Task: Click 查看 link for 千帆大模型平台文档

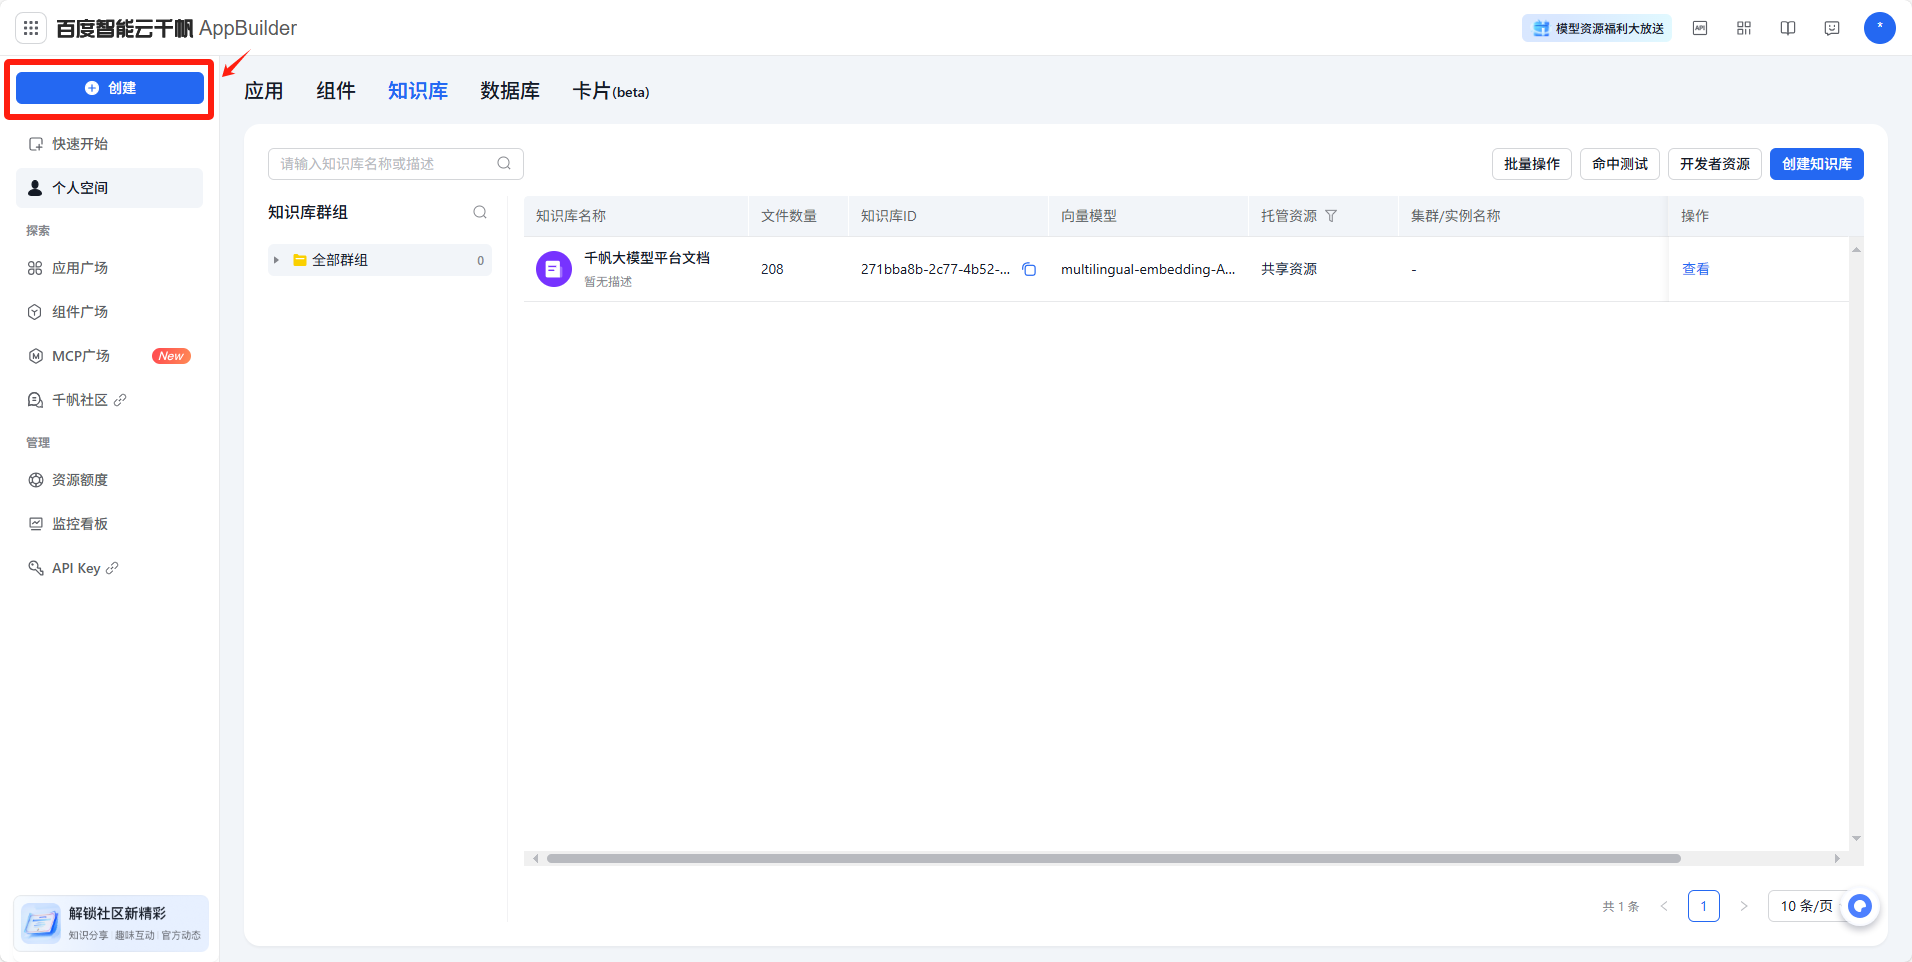Action: [x=1695, y=269]
